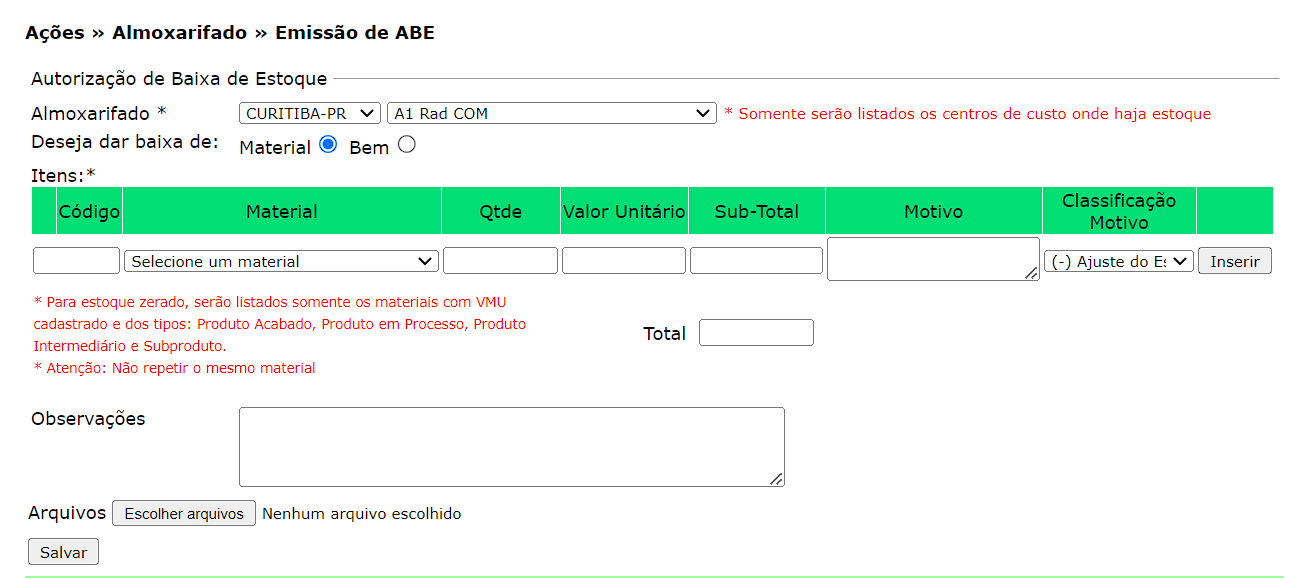Image resolution: width=1315 pixels, height=578 pixels.
Task: Click the Total field
Action: click(756, 333)
